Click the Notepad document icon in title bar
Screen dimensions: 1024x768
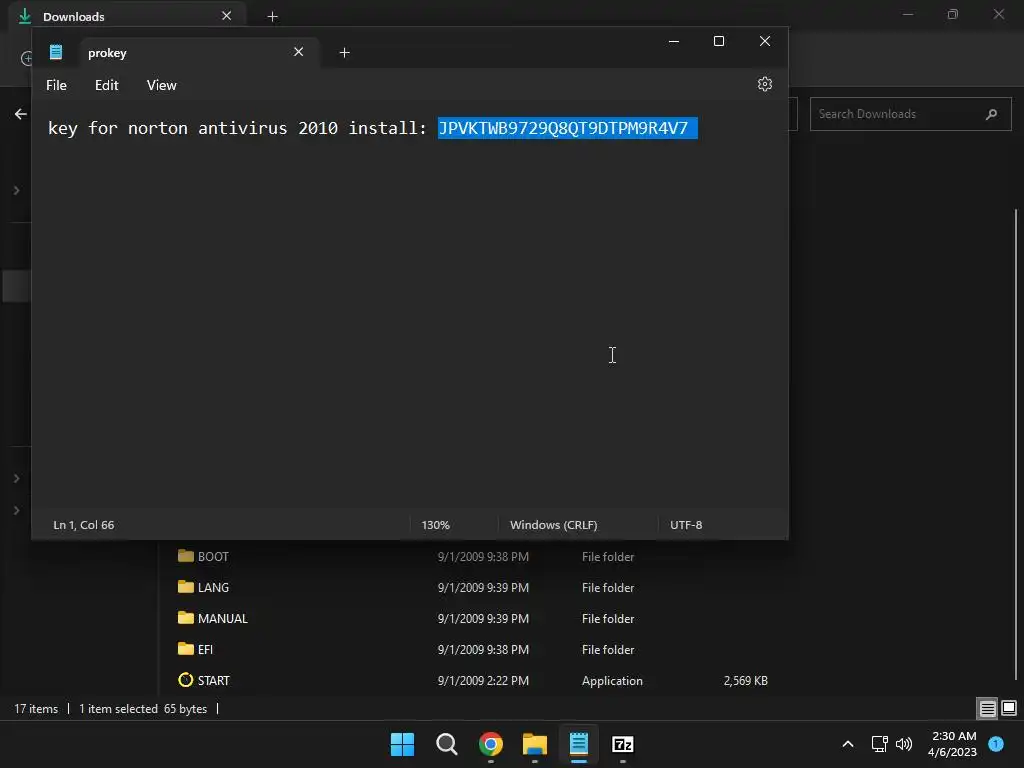point(56,52)
